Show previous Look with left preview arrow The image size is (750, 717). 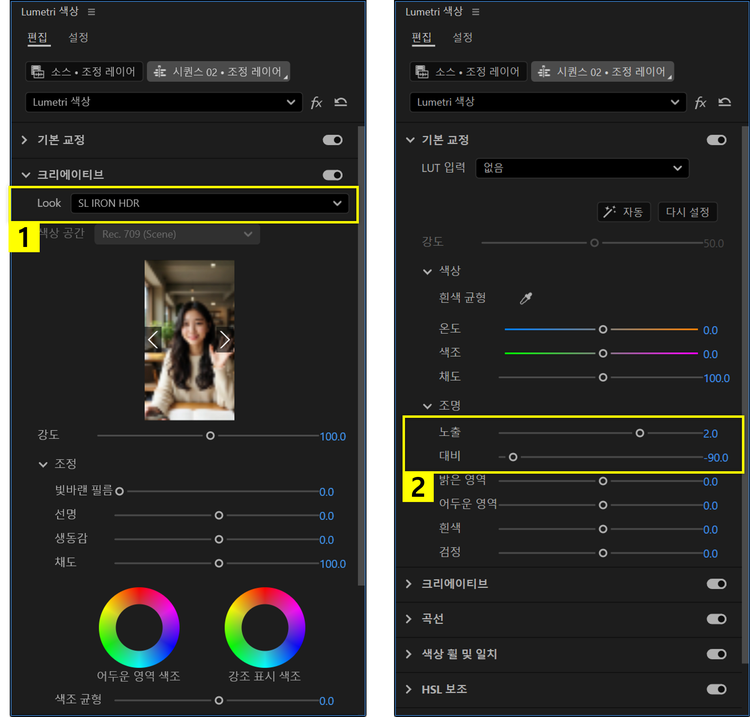pyautogui.click(x=153, y=340)
